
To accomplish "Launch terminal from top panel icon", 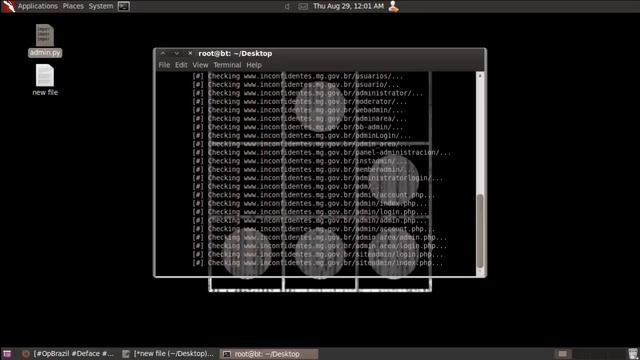I will coord(124,6).
